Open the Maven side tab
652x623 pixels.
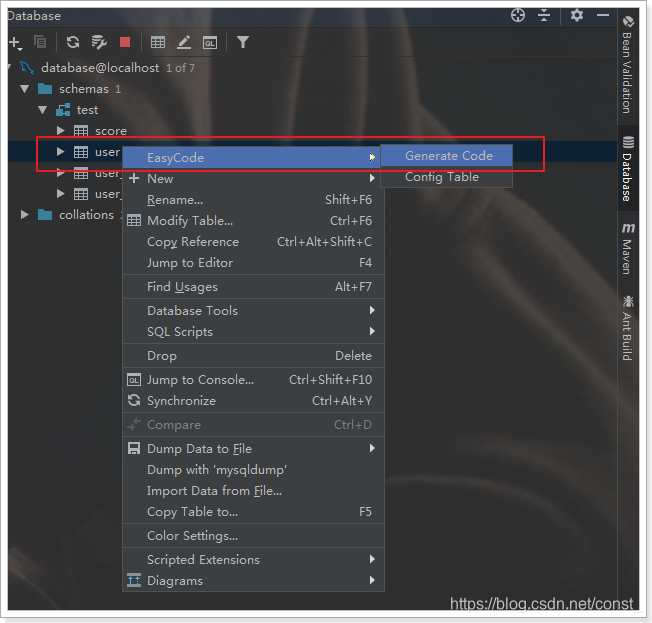tap(628, 249)
